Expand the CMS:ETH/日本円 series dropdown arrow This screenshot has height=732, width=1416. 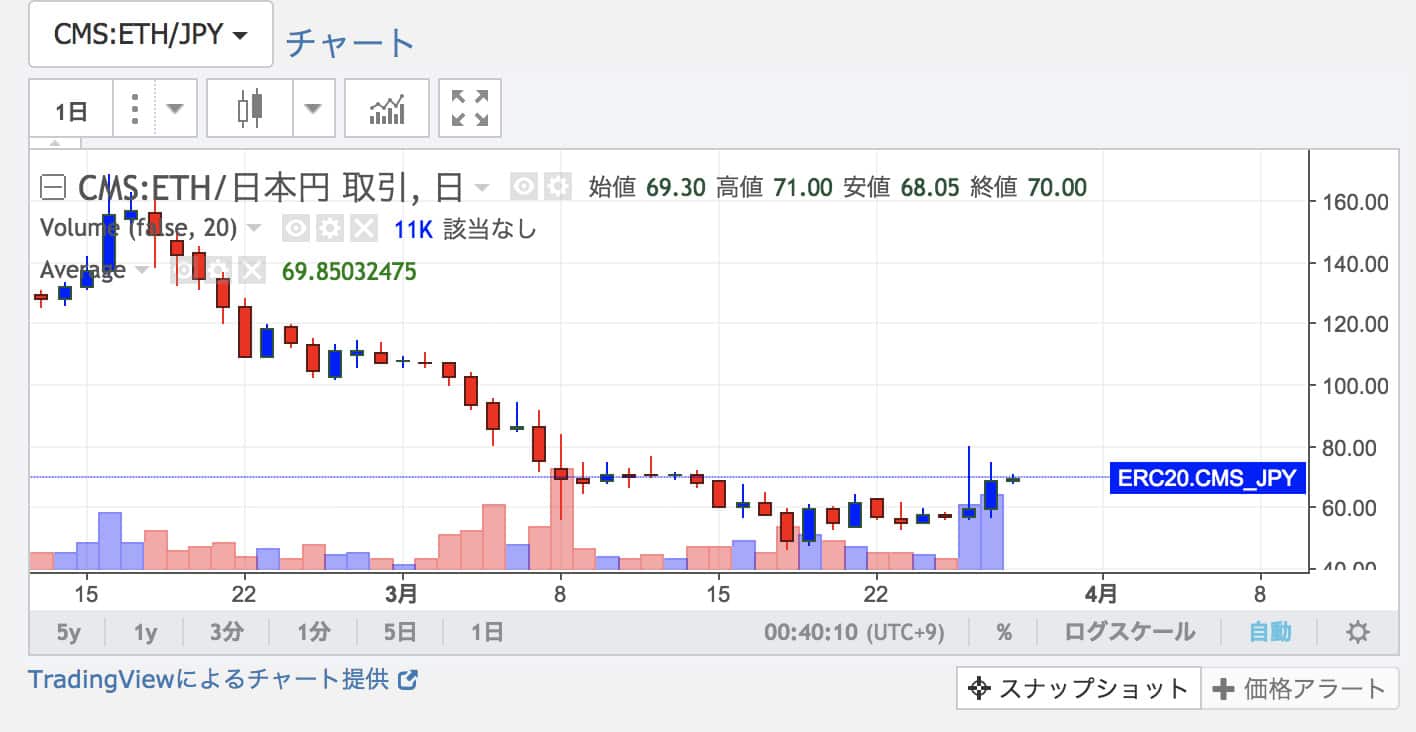pos(482,188)
